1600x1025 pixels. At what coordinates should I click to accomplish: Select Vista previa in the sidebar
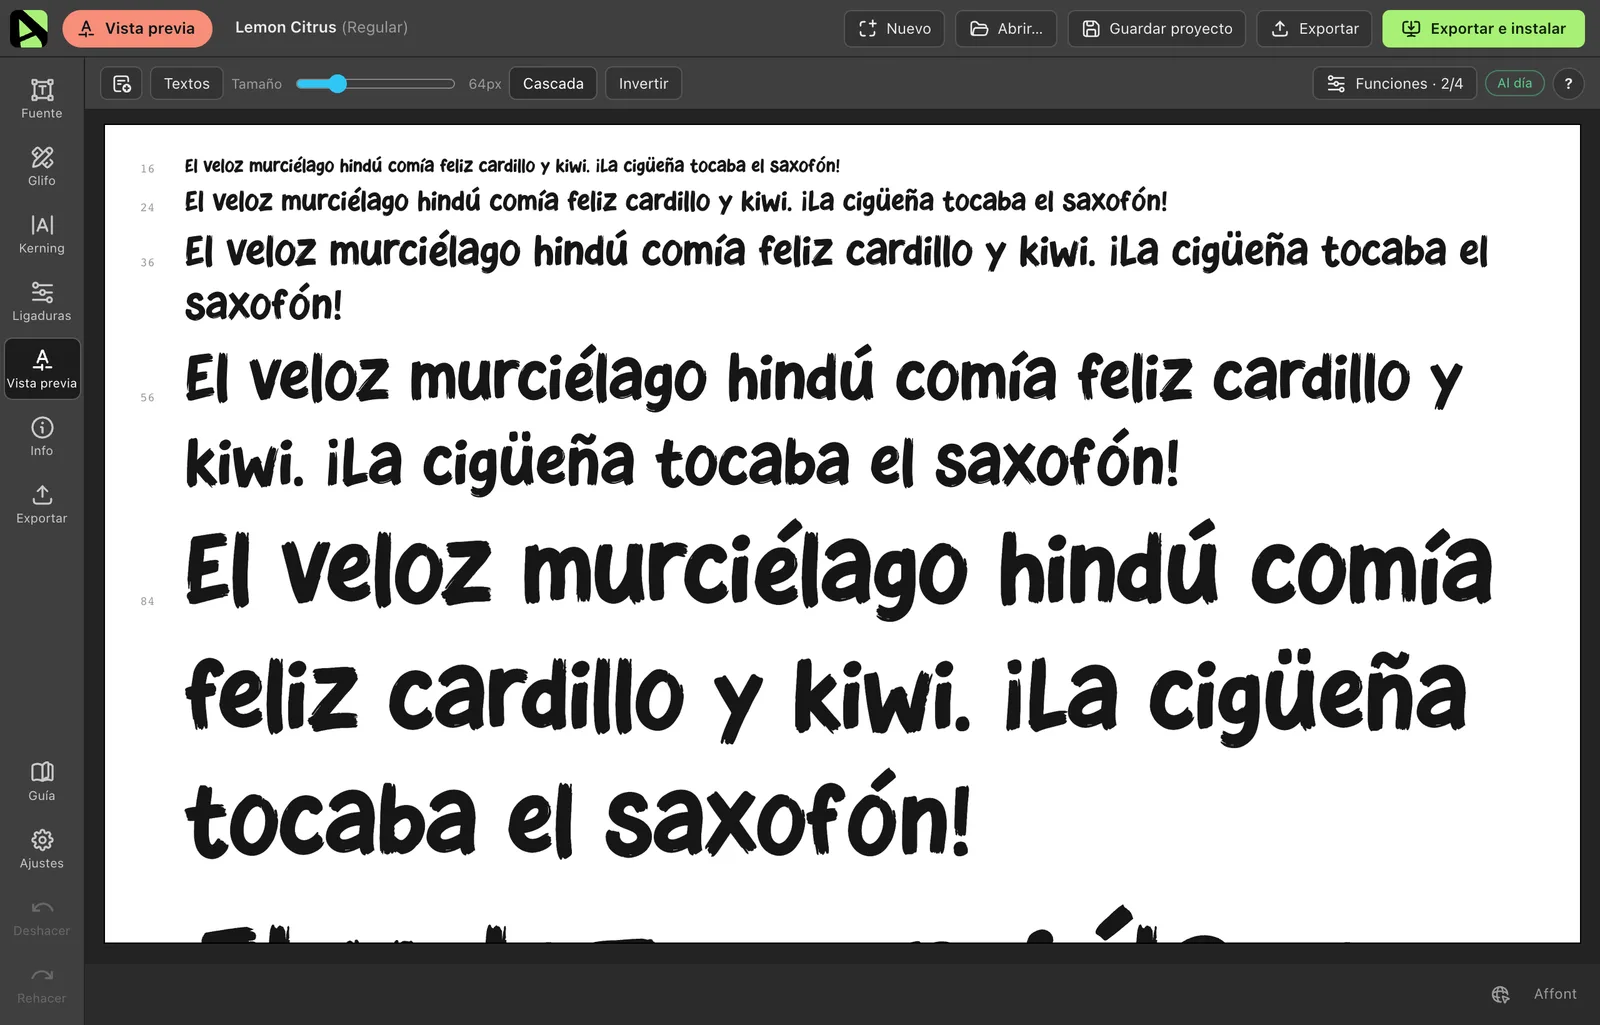(x=42, y=369)
